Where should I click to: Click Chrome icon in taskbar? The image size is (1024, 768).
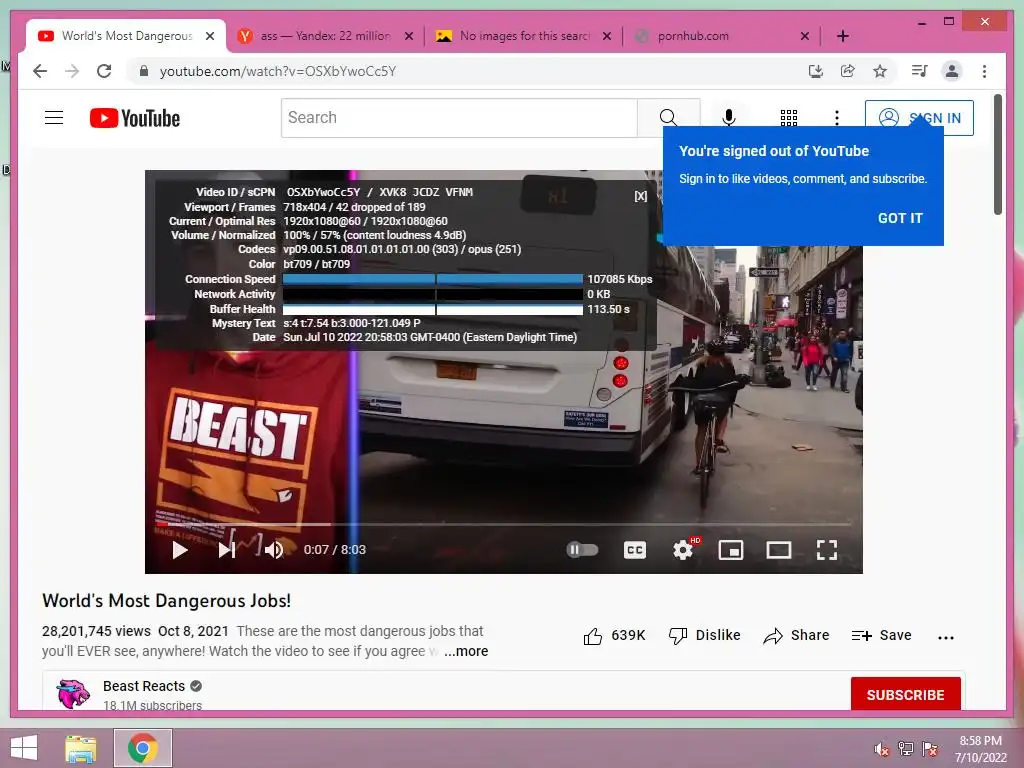pos(143,748)
